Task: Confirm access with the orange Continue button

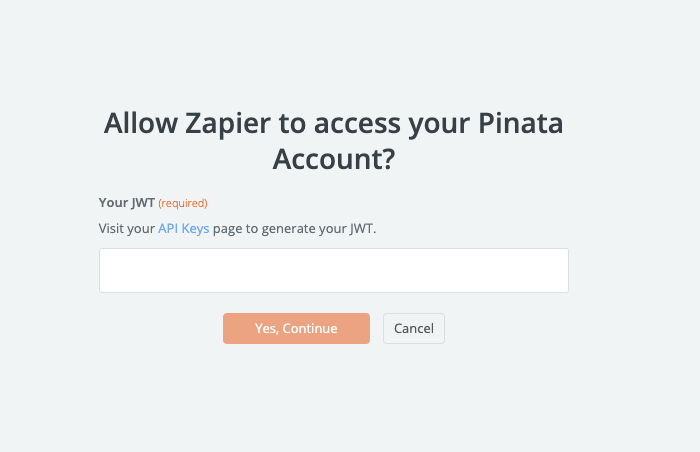Action: 296,329
